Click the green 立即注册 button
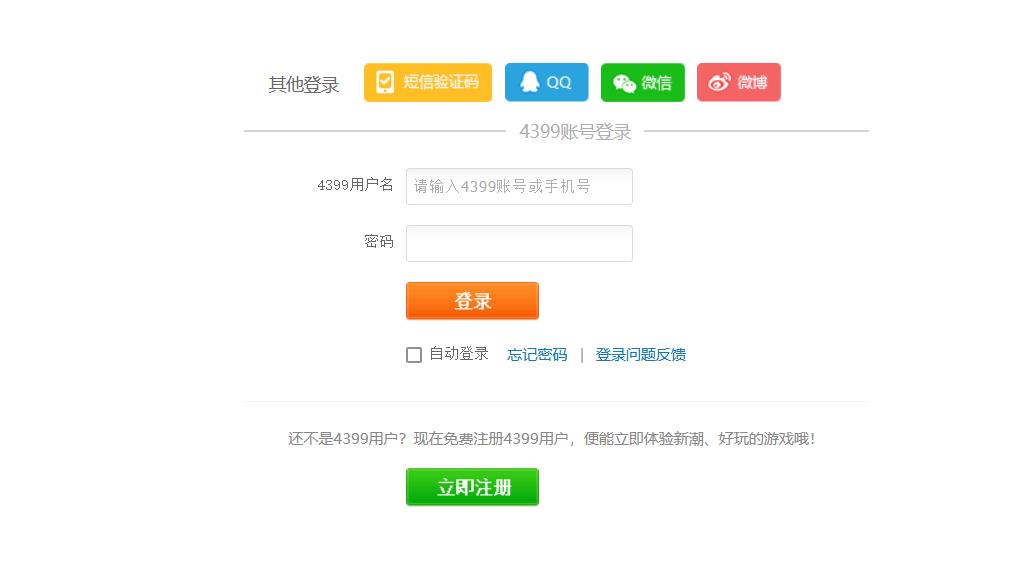1013x561 pixels. (x=472, y=487)
